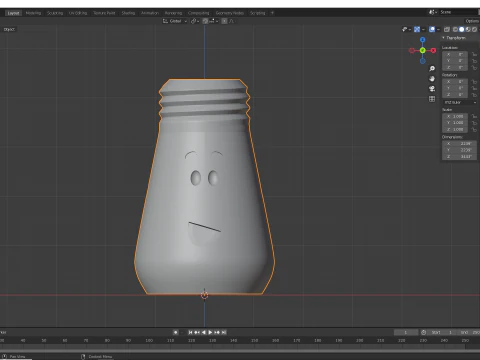
Task: Click the negative Z axis gizmo circle
Action: pyautogui.click(x=423, y=61)
